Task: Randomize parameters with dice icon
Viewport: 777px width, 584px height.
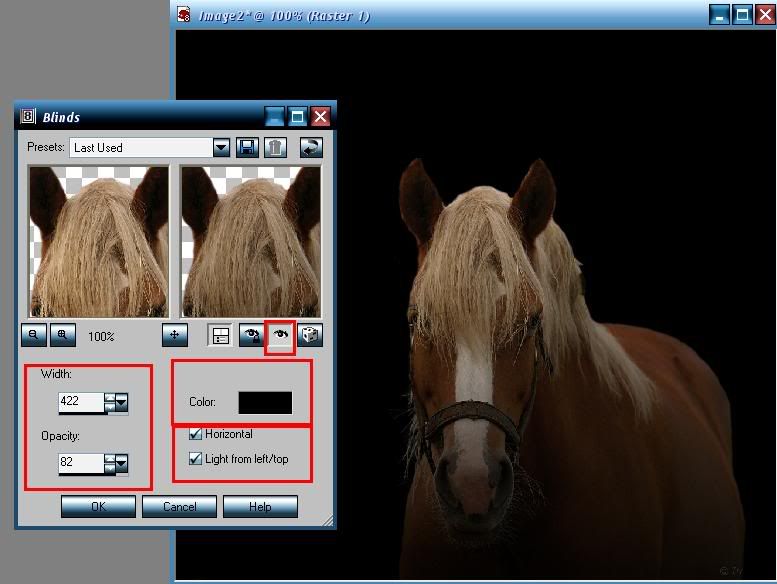Action: click(x=310, y=335)
